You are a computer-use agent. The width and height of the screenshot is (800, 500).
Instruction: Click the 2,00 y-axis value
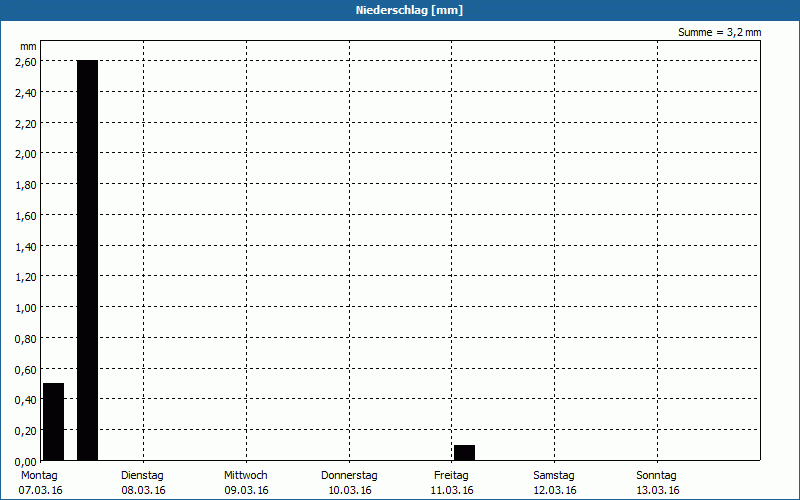click(x=26, y=154)
